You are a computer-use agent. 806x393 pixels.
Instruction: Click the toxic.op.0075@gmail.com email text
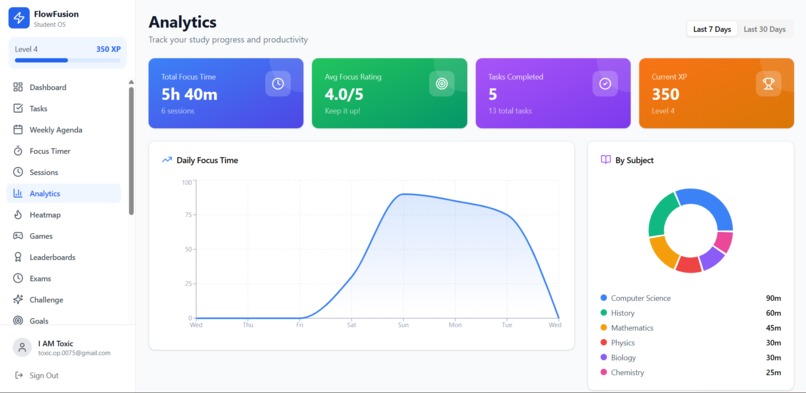[x=74, y=353]
